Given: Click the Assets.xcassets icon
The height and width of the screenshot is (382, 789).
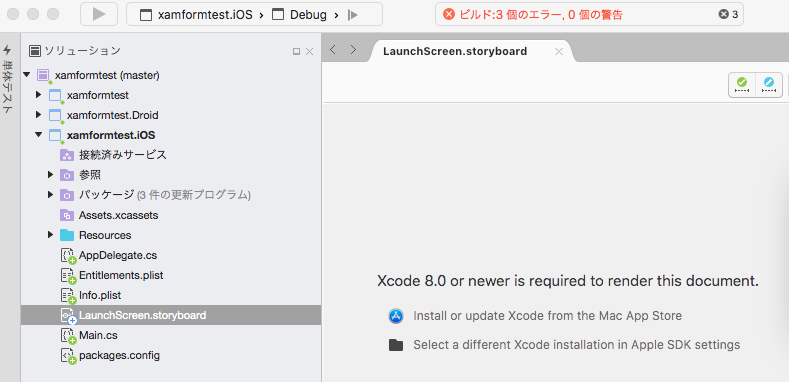Looking at the screenshot, I should click(67, 215).
